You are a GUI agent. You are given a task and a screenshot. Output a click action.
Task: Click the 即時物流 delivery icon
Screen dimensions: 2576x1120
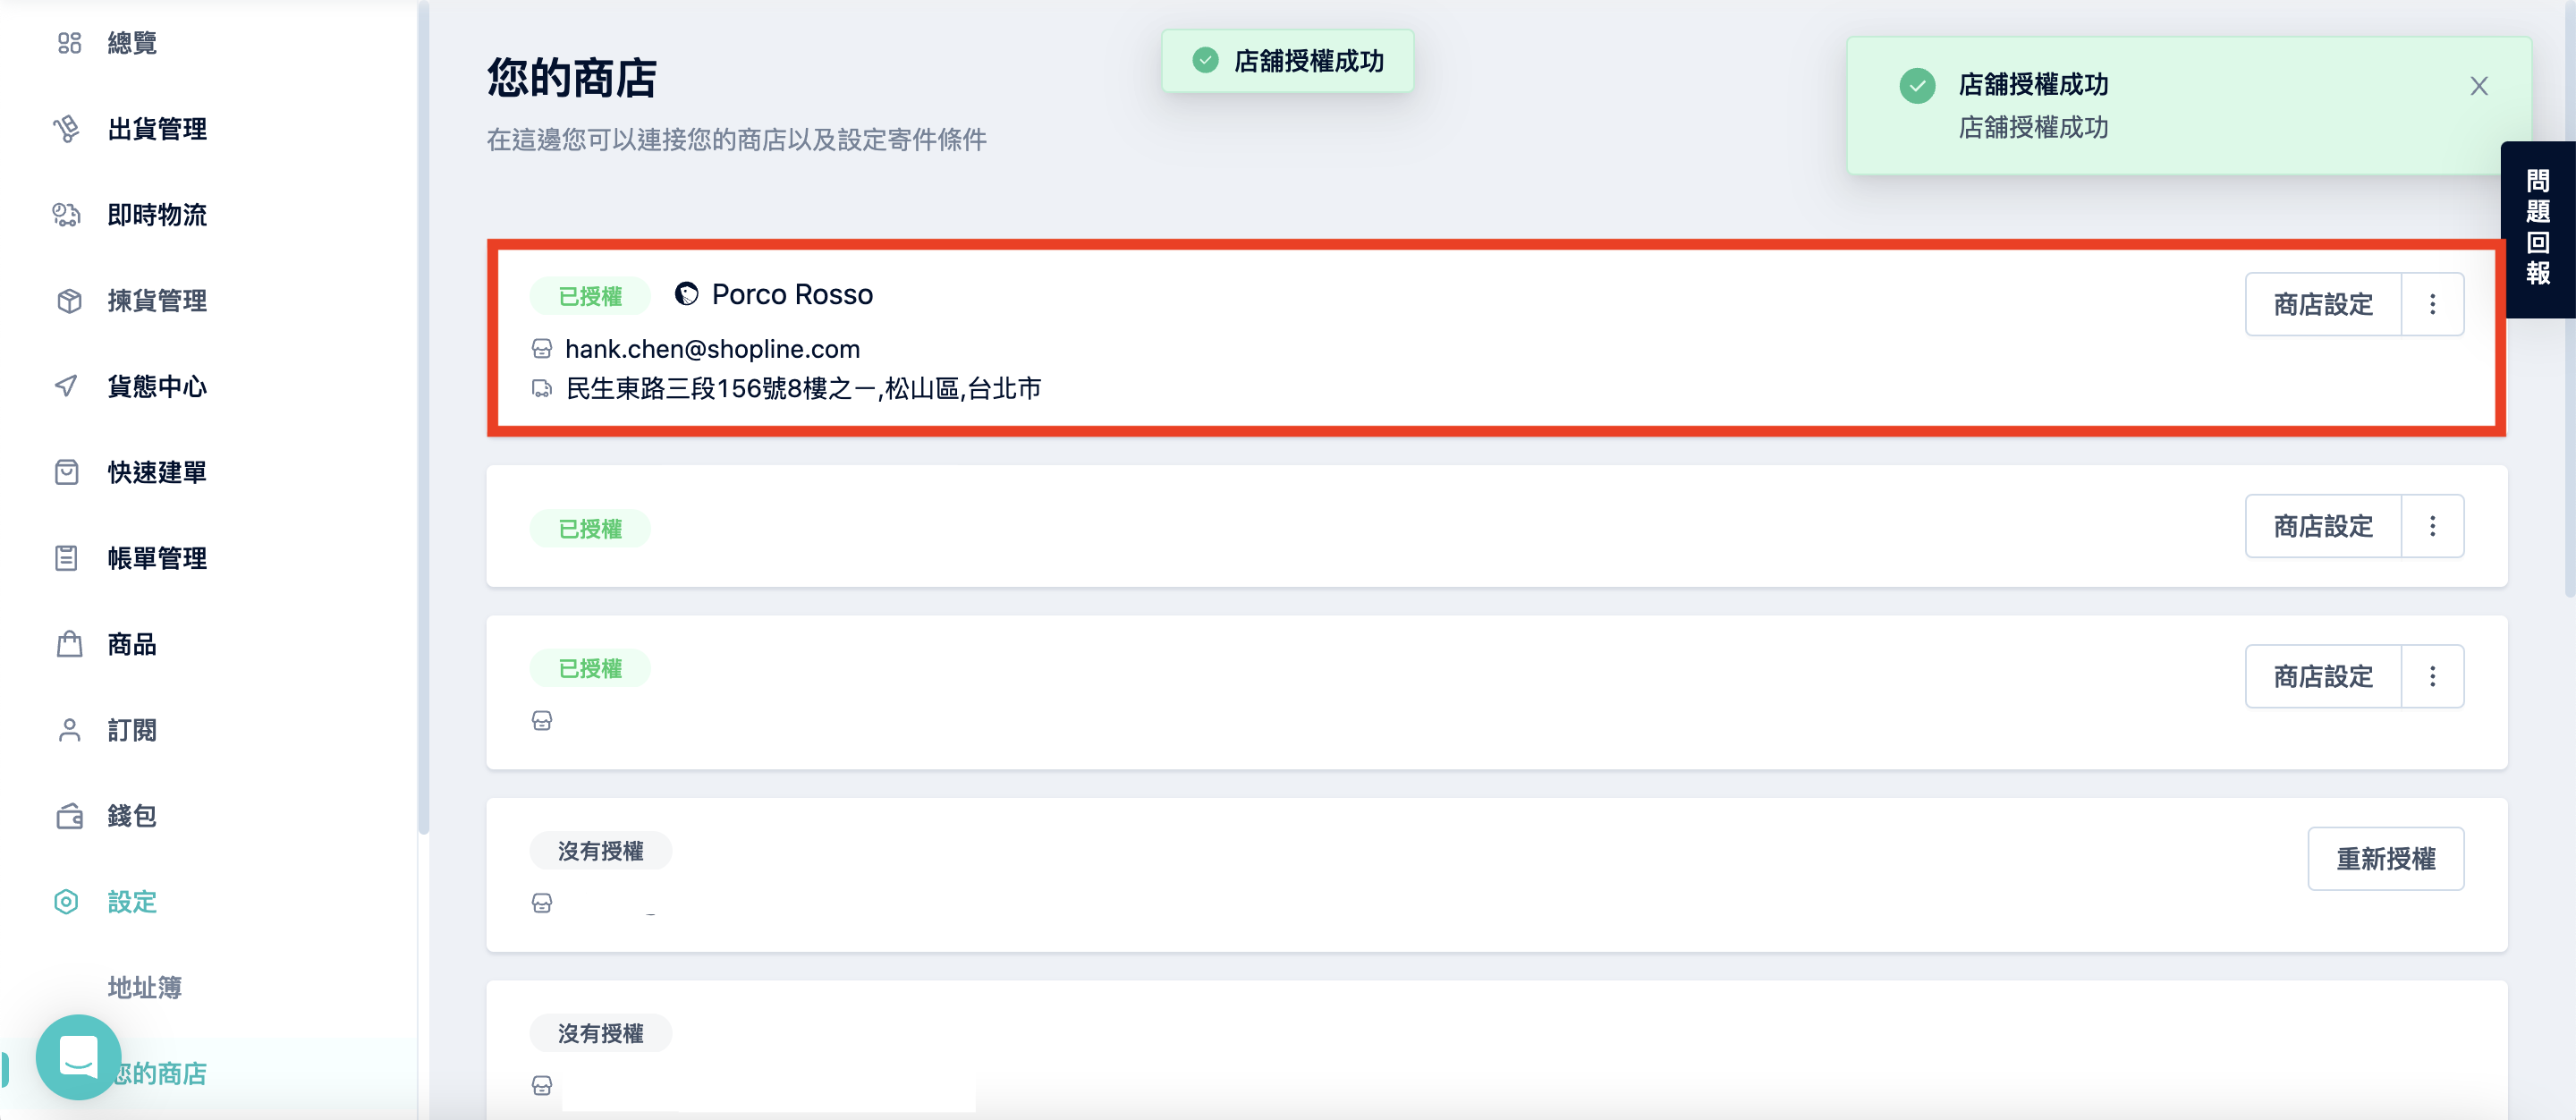pyautogui.click(x=67, y=215)
